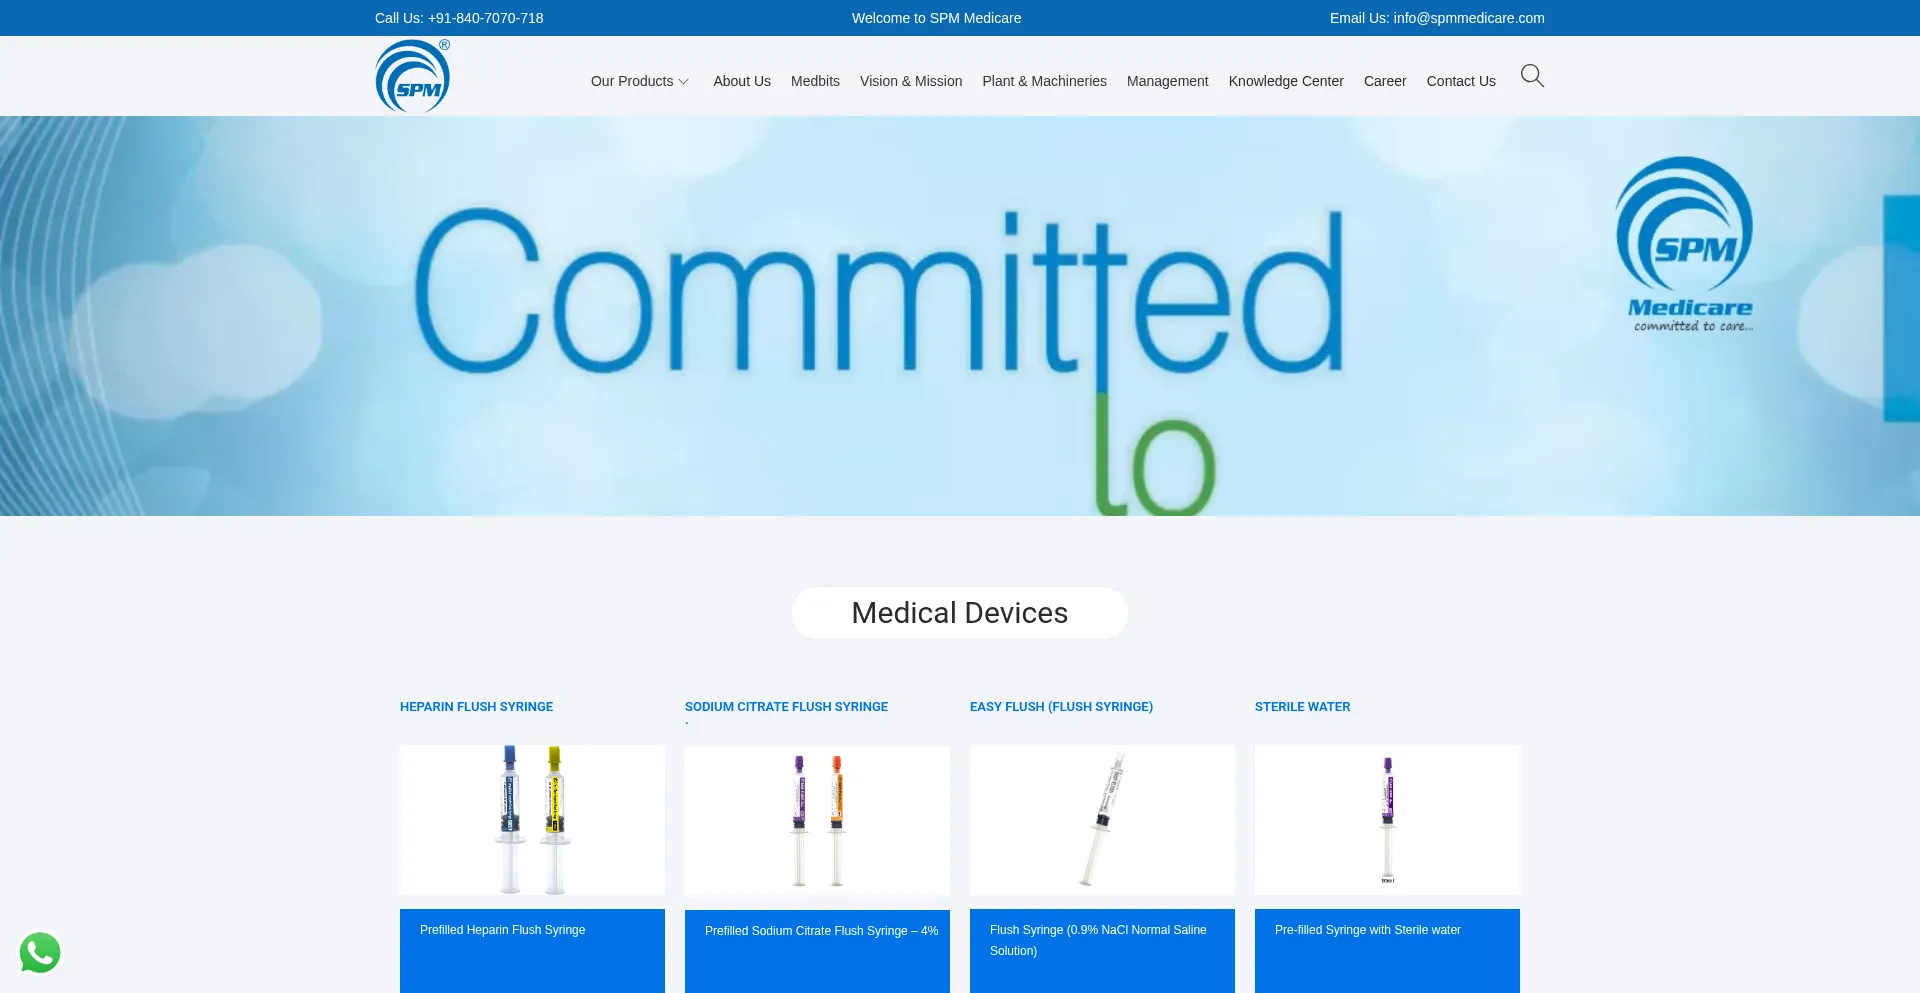Viewport: 1920px width, 993px height.
Task: View the Easy Flush syringe product image
Action: [1102, 820]
